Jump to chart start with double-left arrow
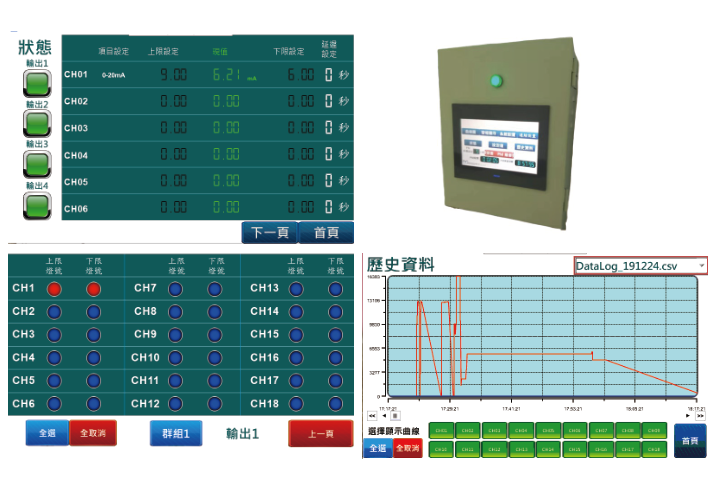This screenshot has width=722, height=496. tap(373, 415)
